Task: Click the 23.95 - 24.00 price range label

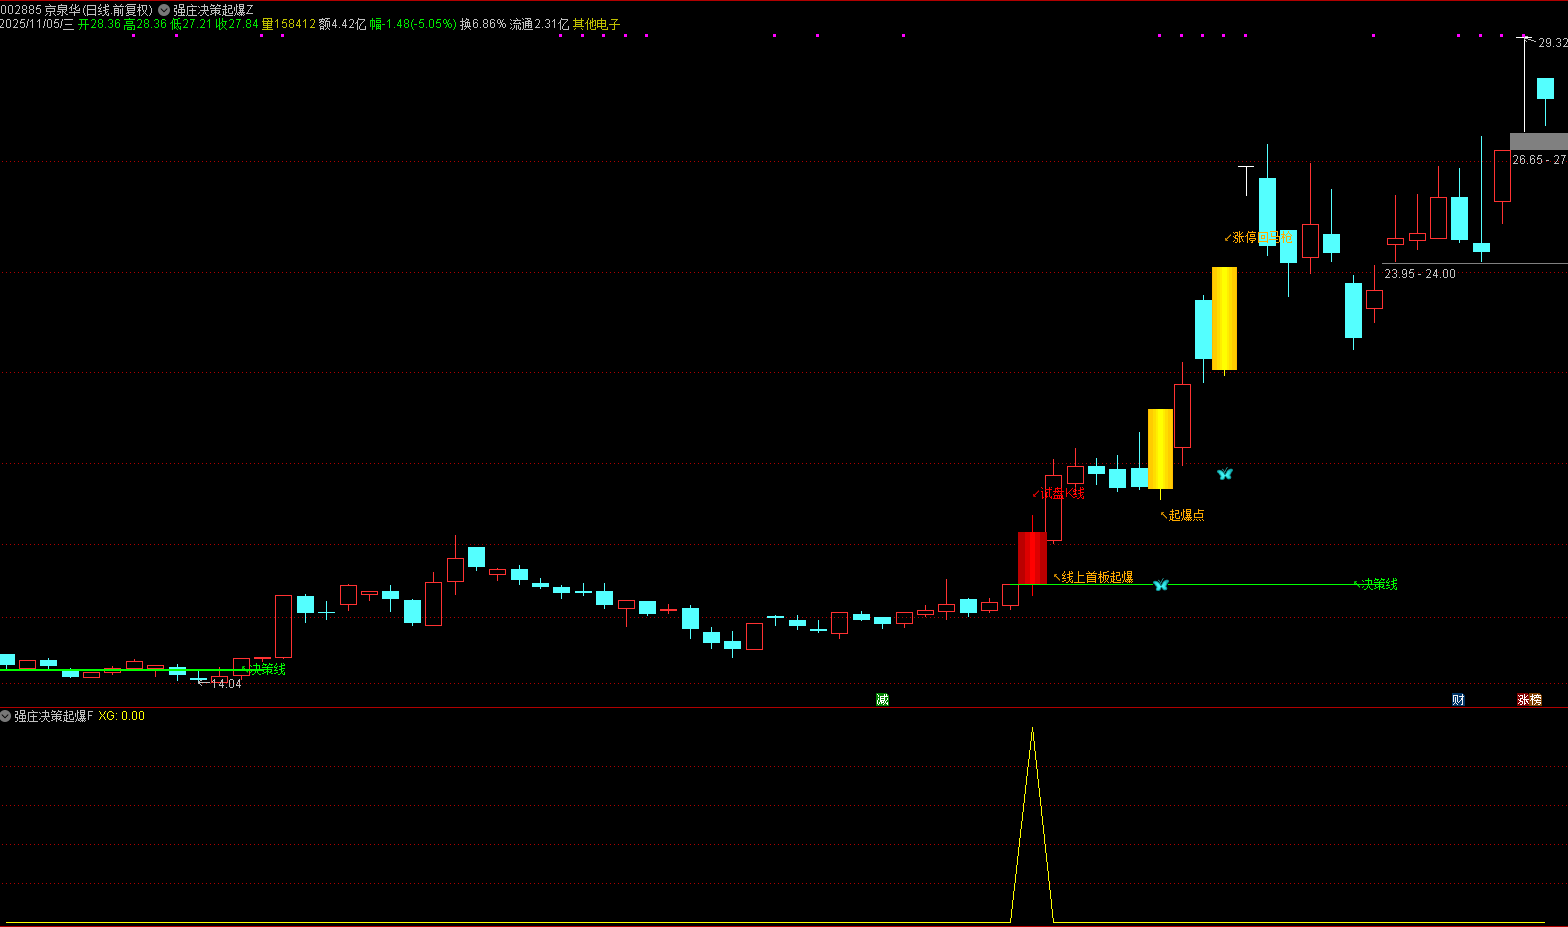Action: coord(1419,274)
